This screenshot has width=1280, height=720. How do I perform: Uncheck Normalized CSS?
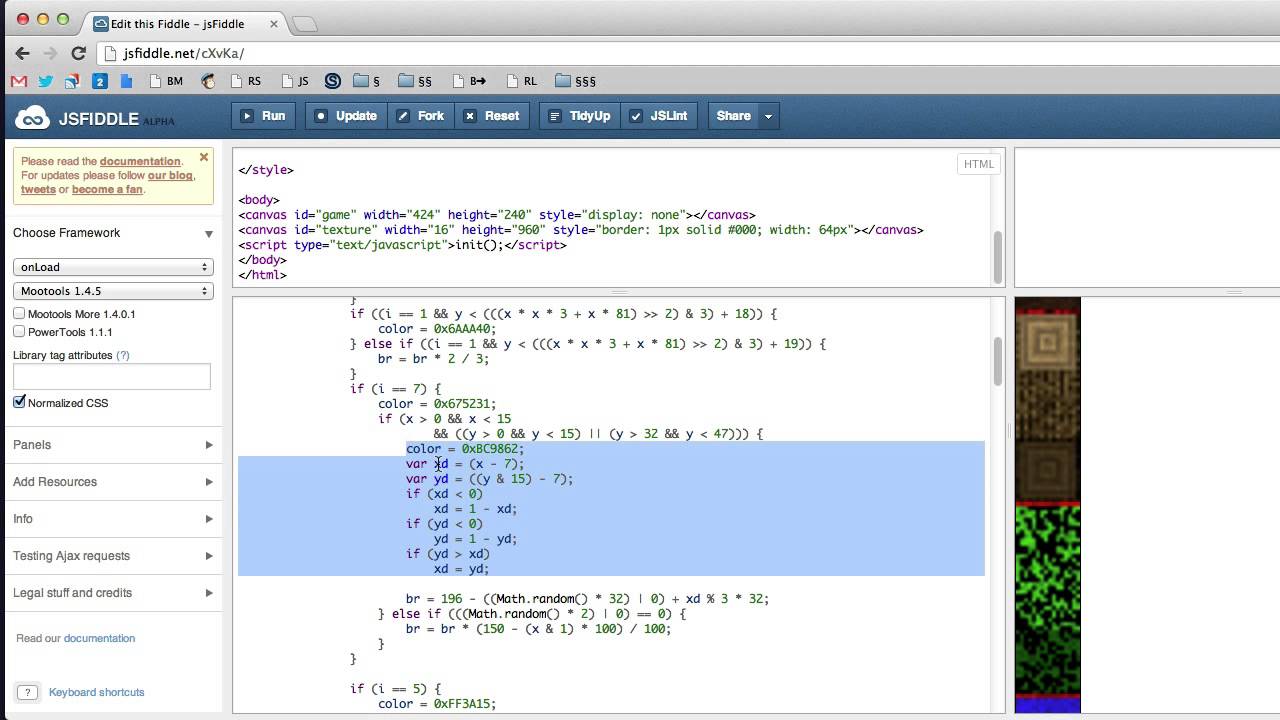(x=19, y=402)
